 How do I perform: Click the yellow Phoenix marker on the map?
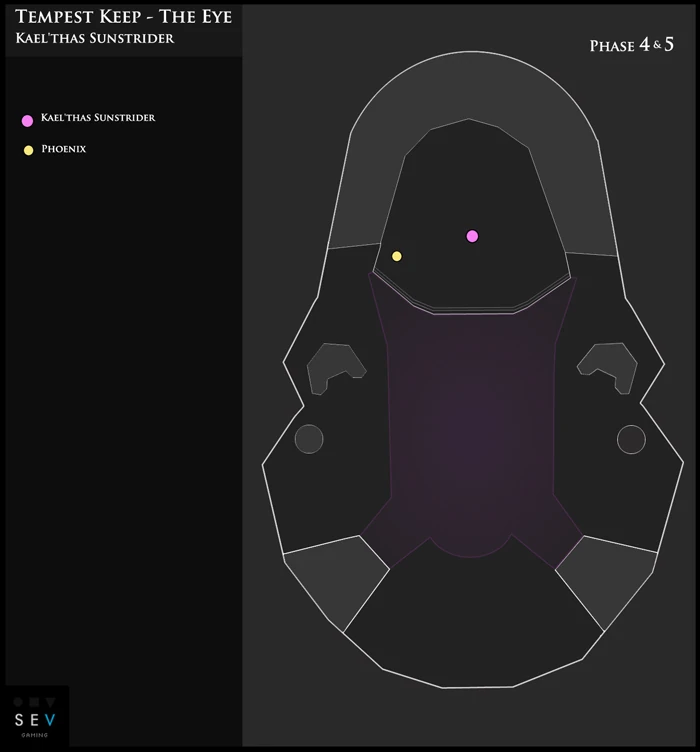(x=397, y=256)
